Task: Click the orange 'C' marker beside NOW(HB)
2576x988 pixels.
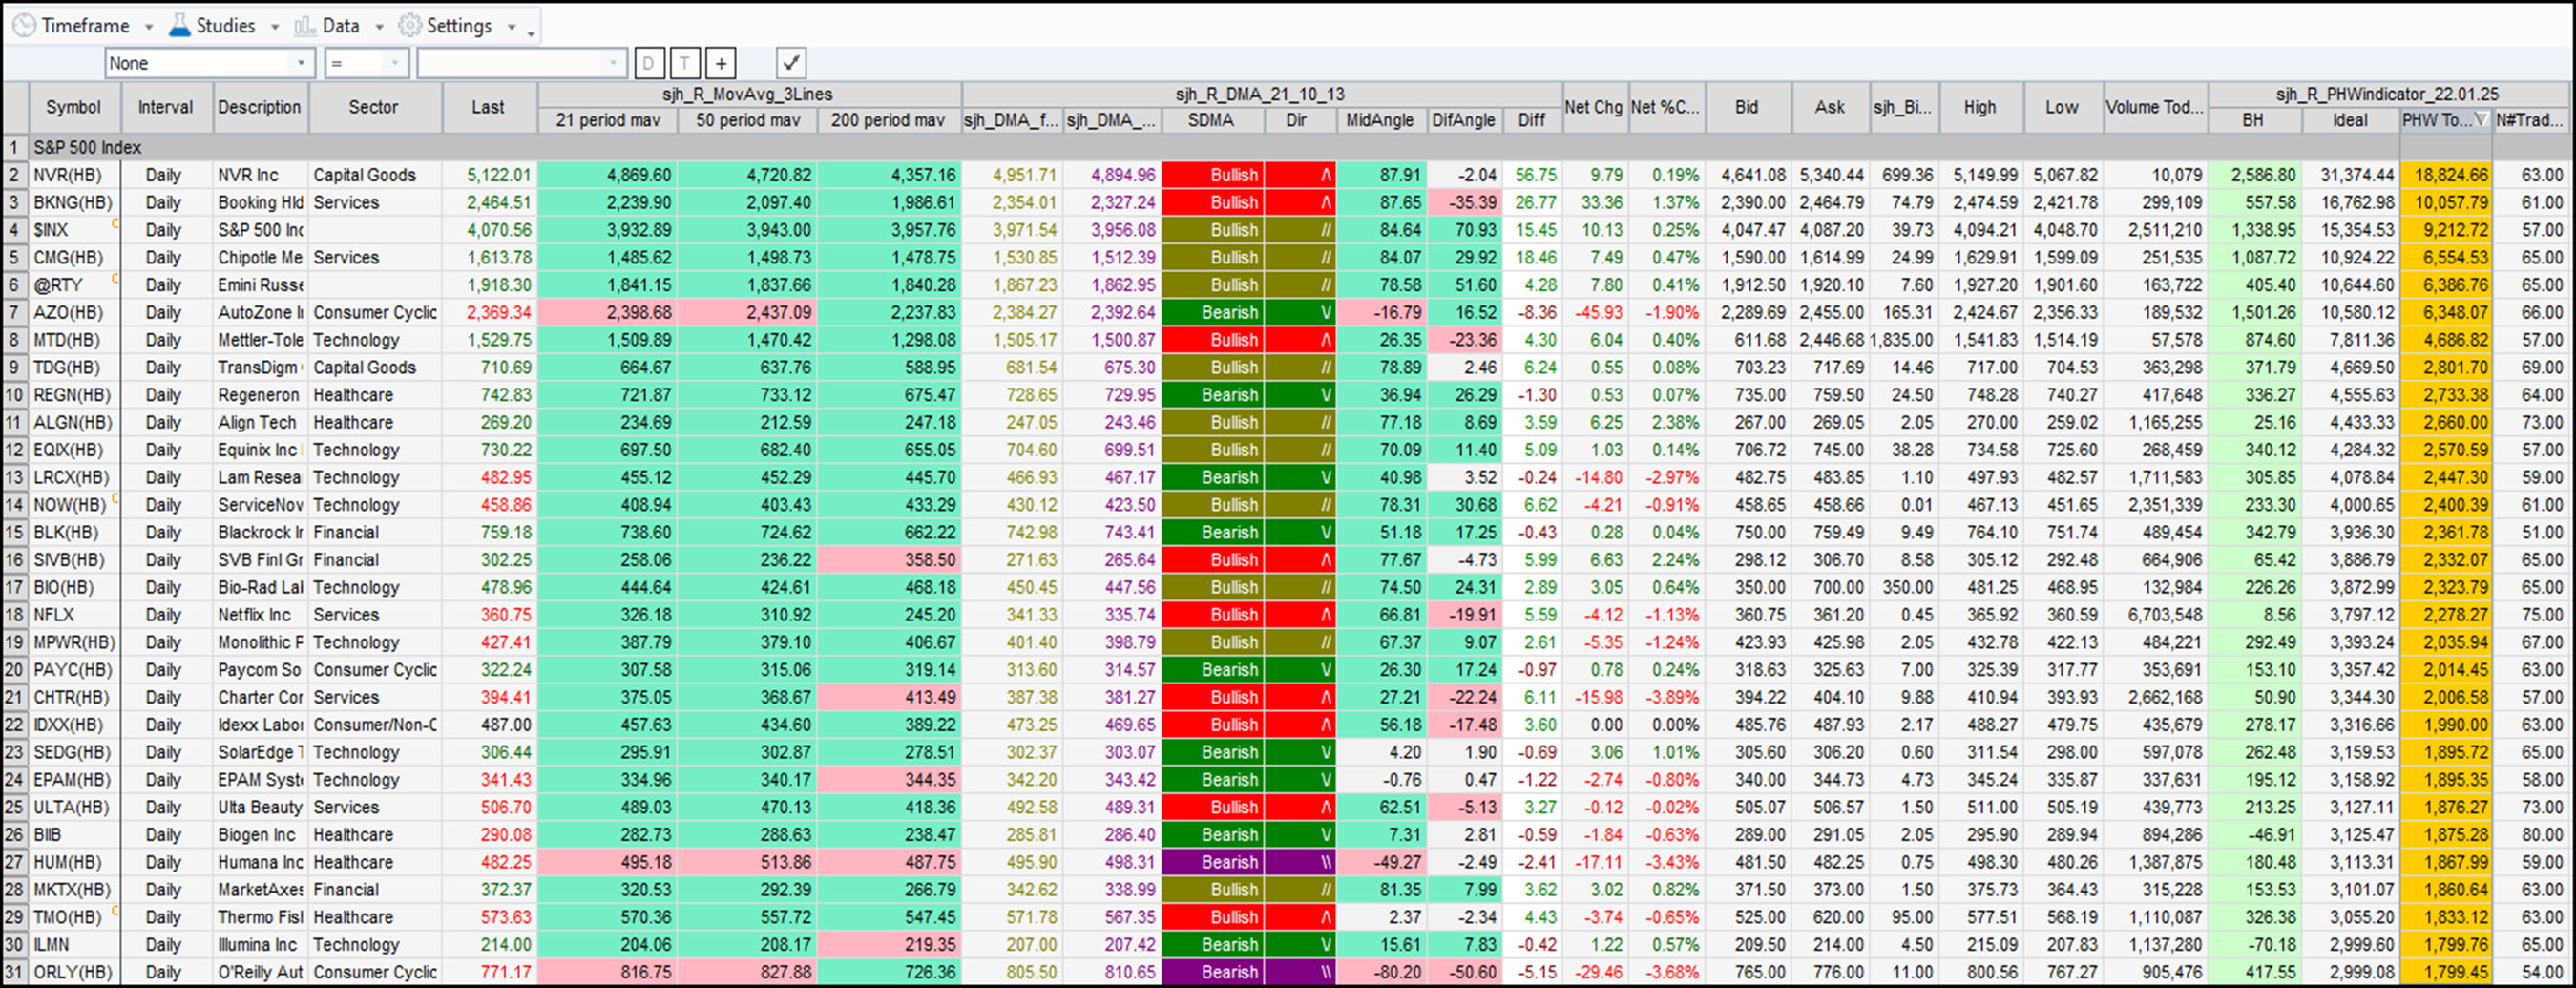Action: pos(115,499)
